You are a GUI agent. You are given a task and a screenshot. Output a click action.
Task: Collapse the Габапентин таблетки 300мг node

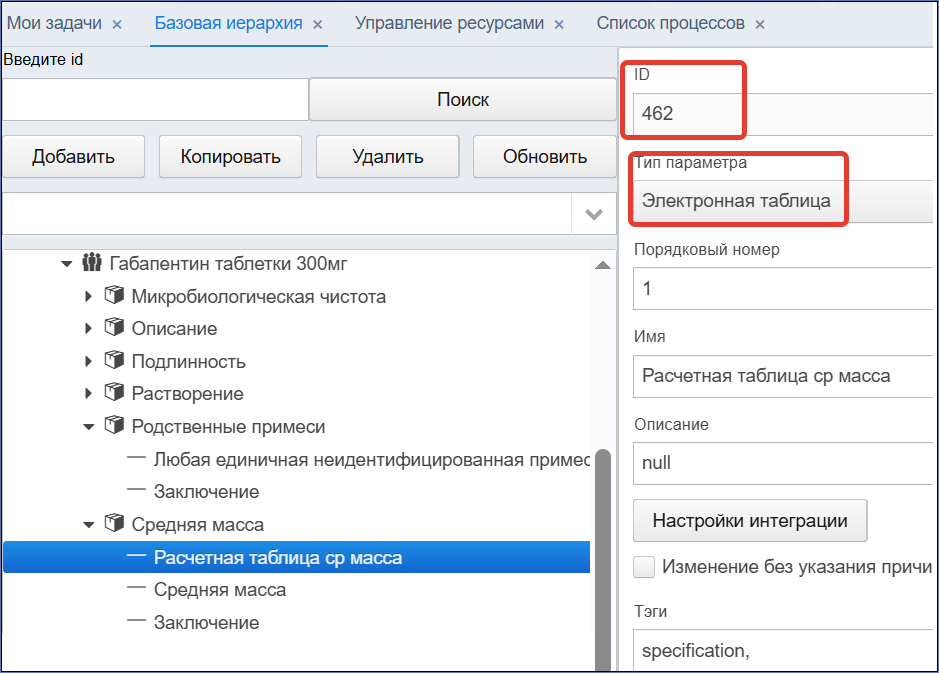(66, 263)
